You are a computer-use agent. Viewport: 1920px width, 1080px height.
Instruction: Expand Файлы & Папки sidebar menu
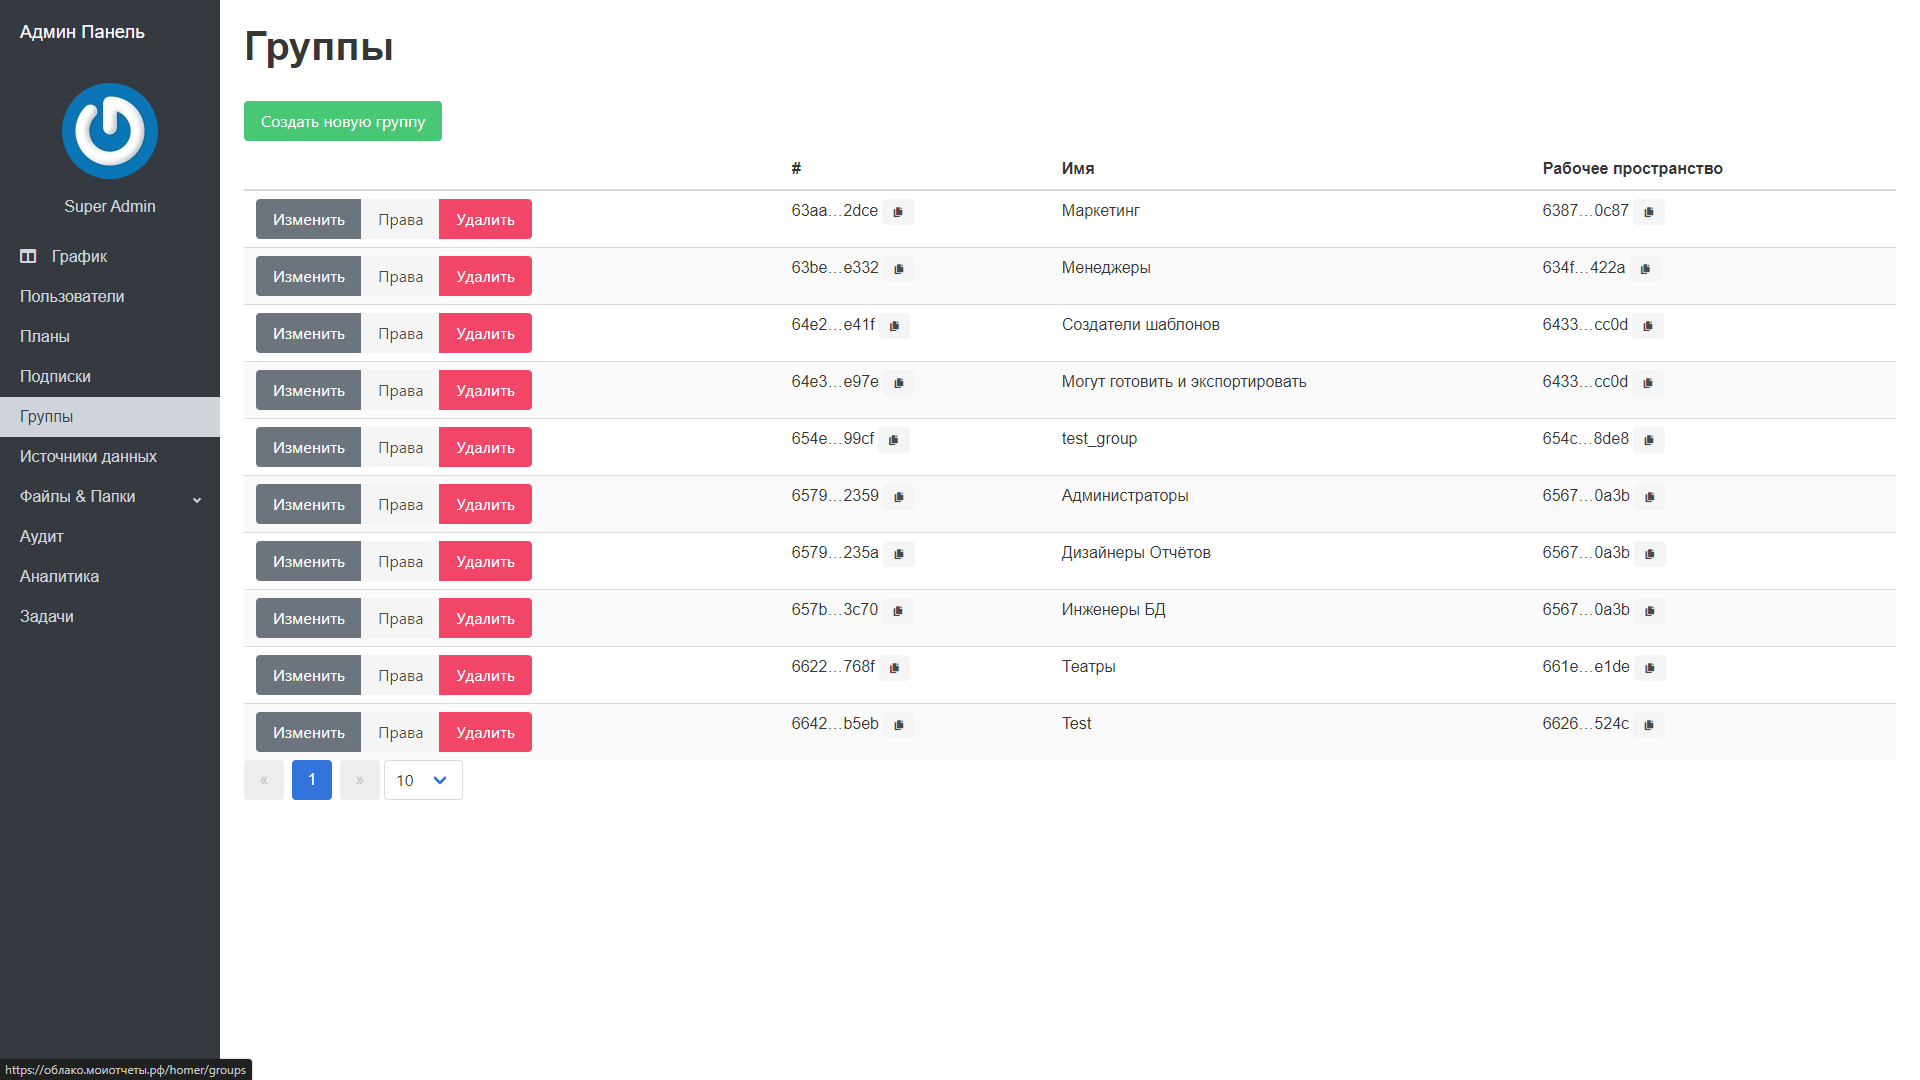[x=110, y=497]
